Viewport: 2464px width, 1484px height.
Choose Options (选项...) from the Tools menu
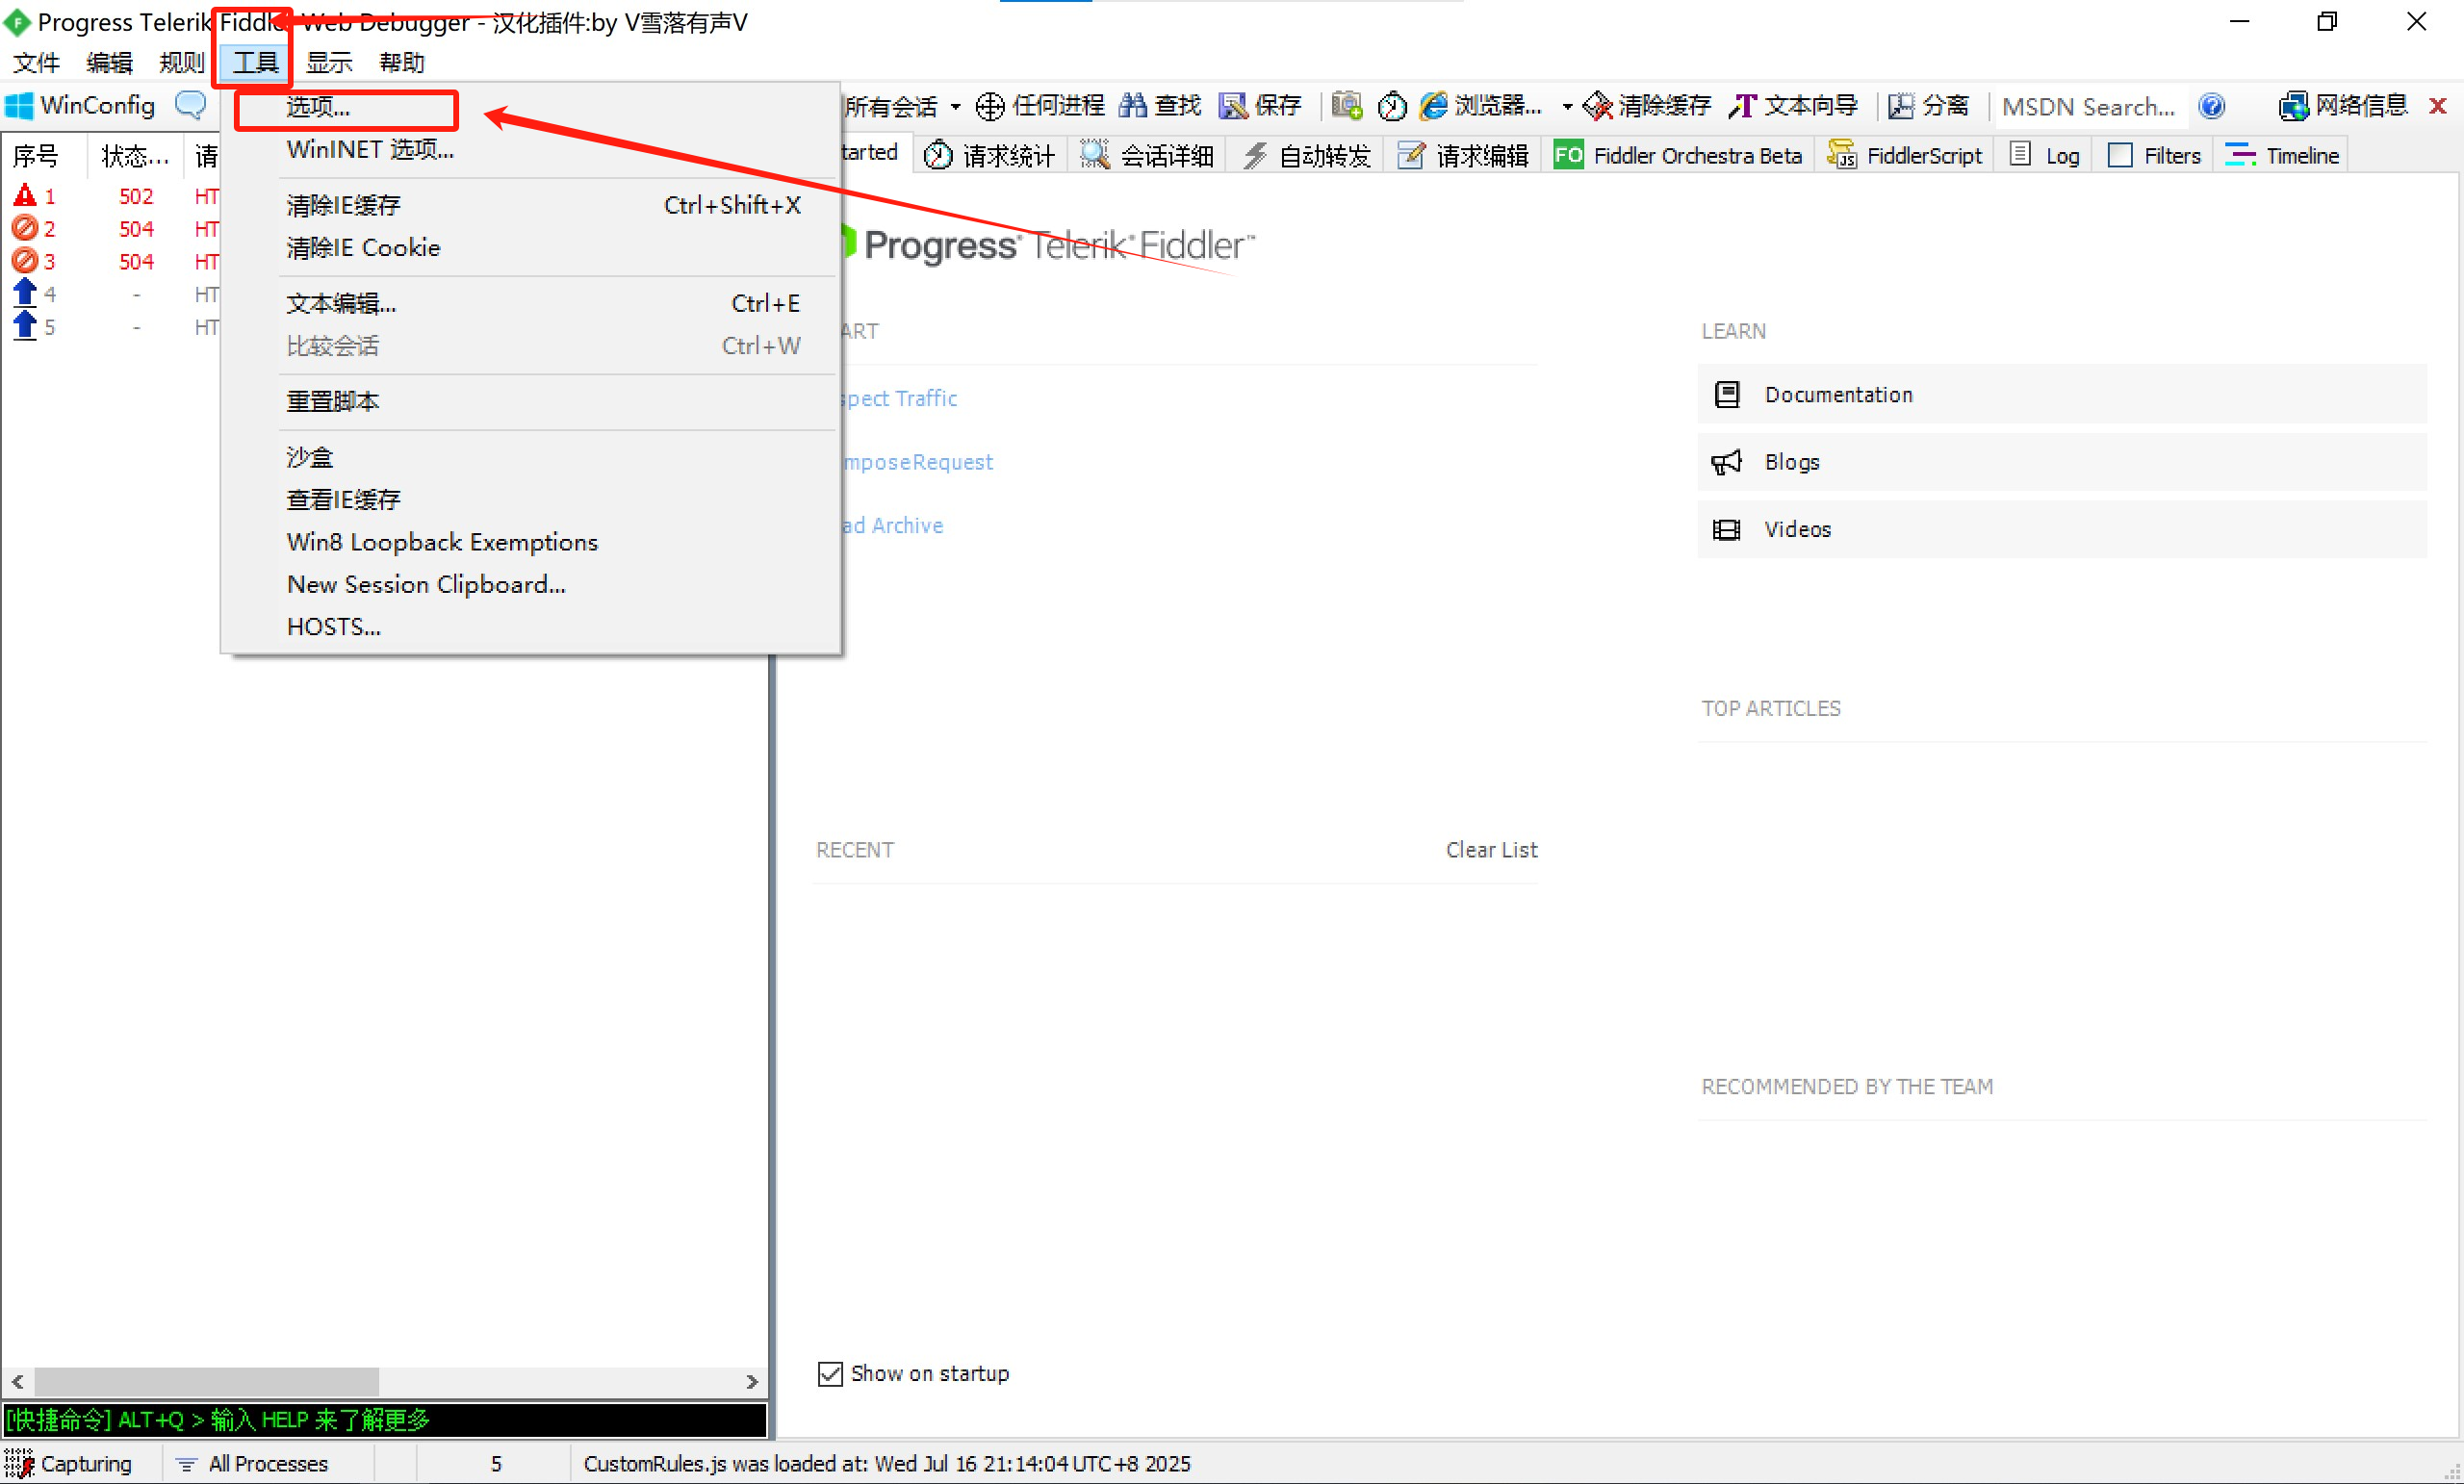tap(530, 107)
